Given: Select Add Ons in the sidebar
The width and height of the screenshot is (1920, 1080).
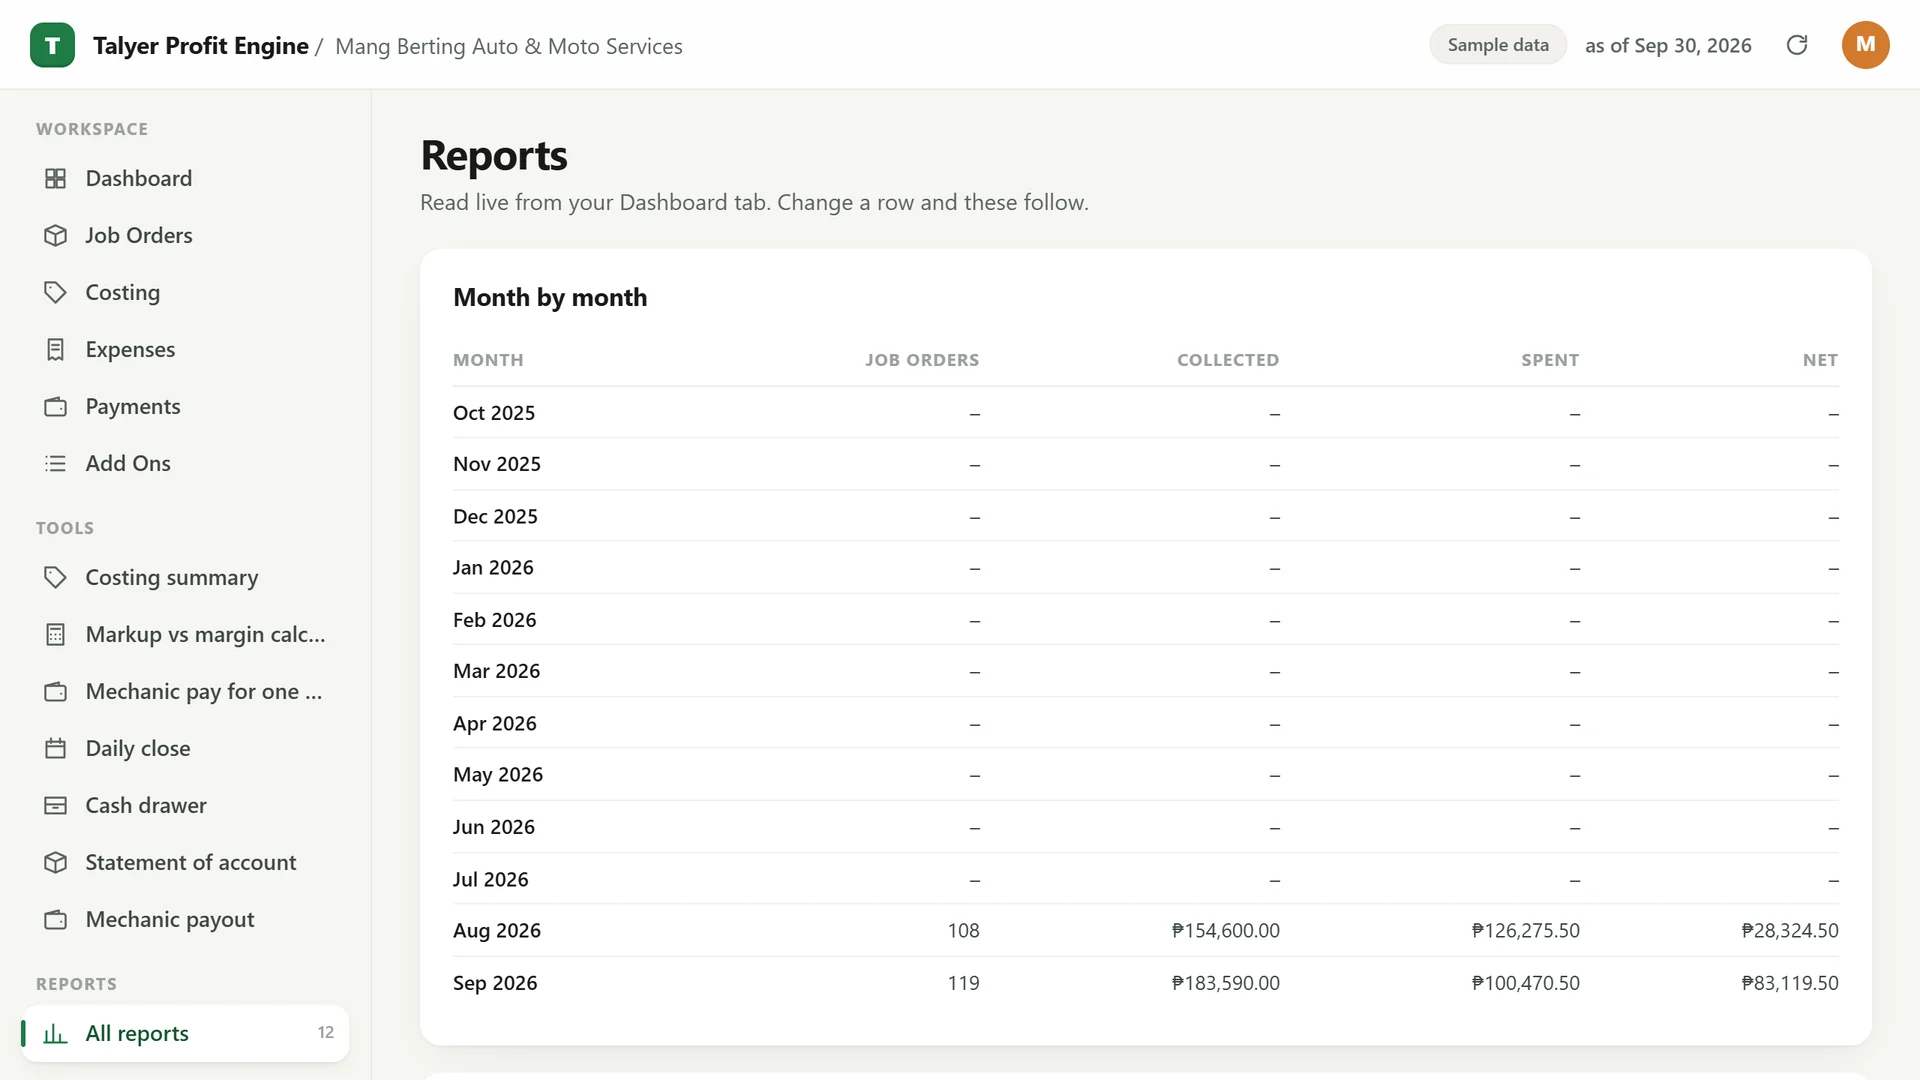Looking at the screenshot, I should pyautogui.click(x=185, y=463).
